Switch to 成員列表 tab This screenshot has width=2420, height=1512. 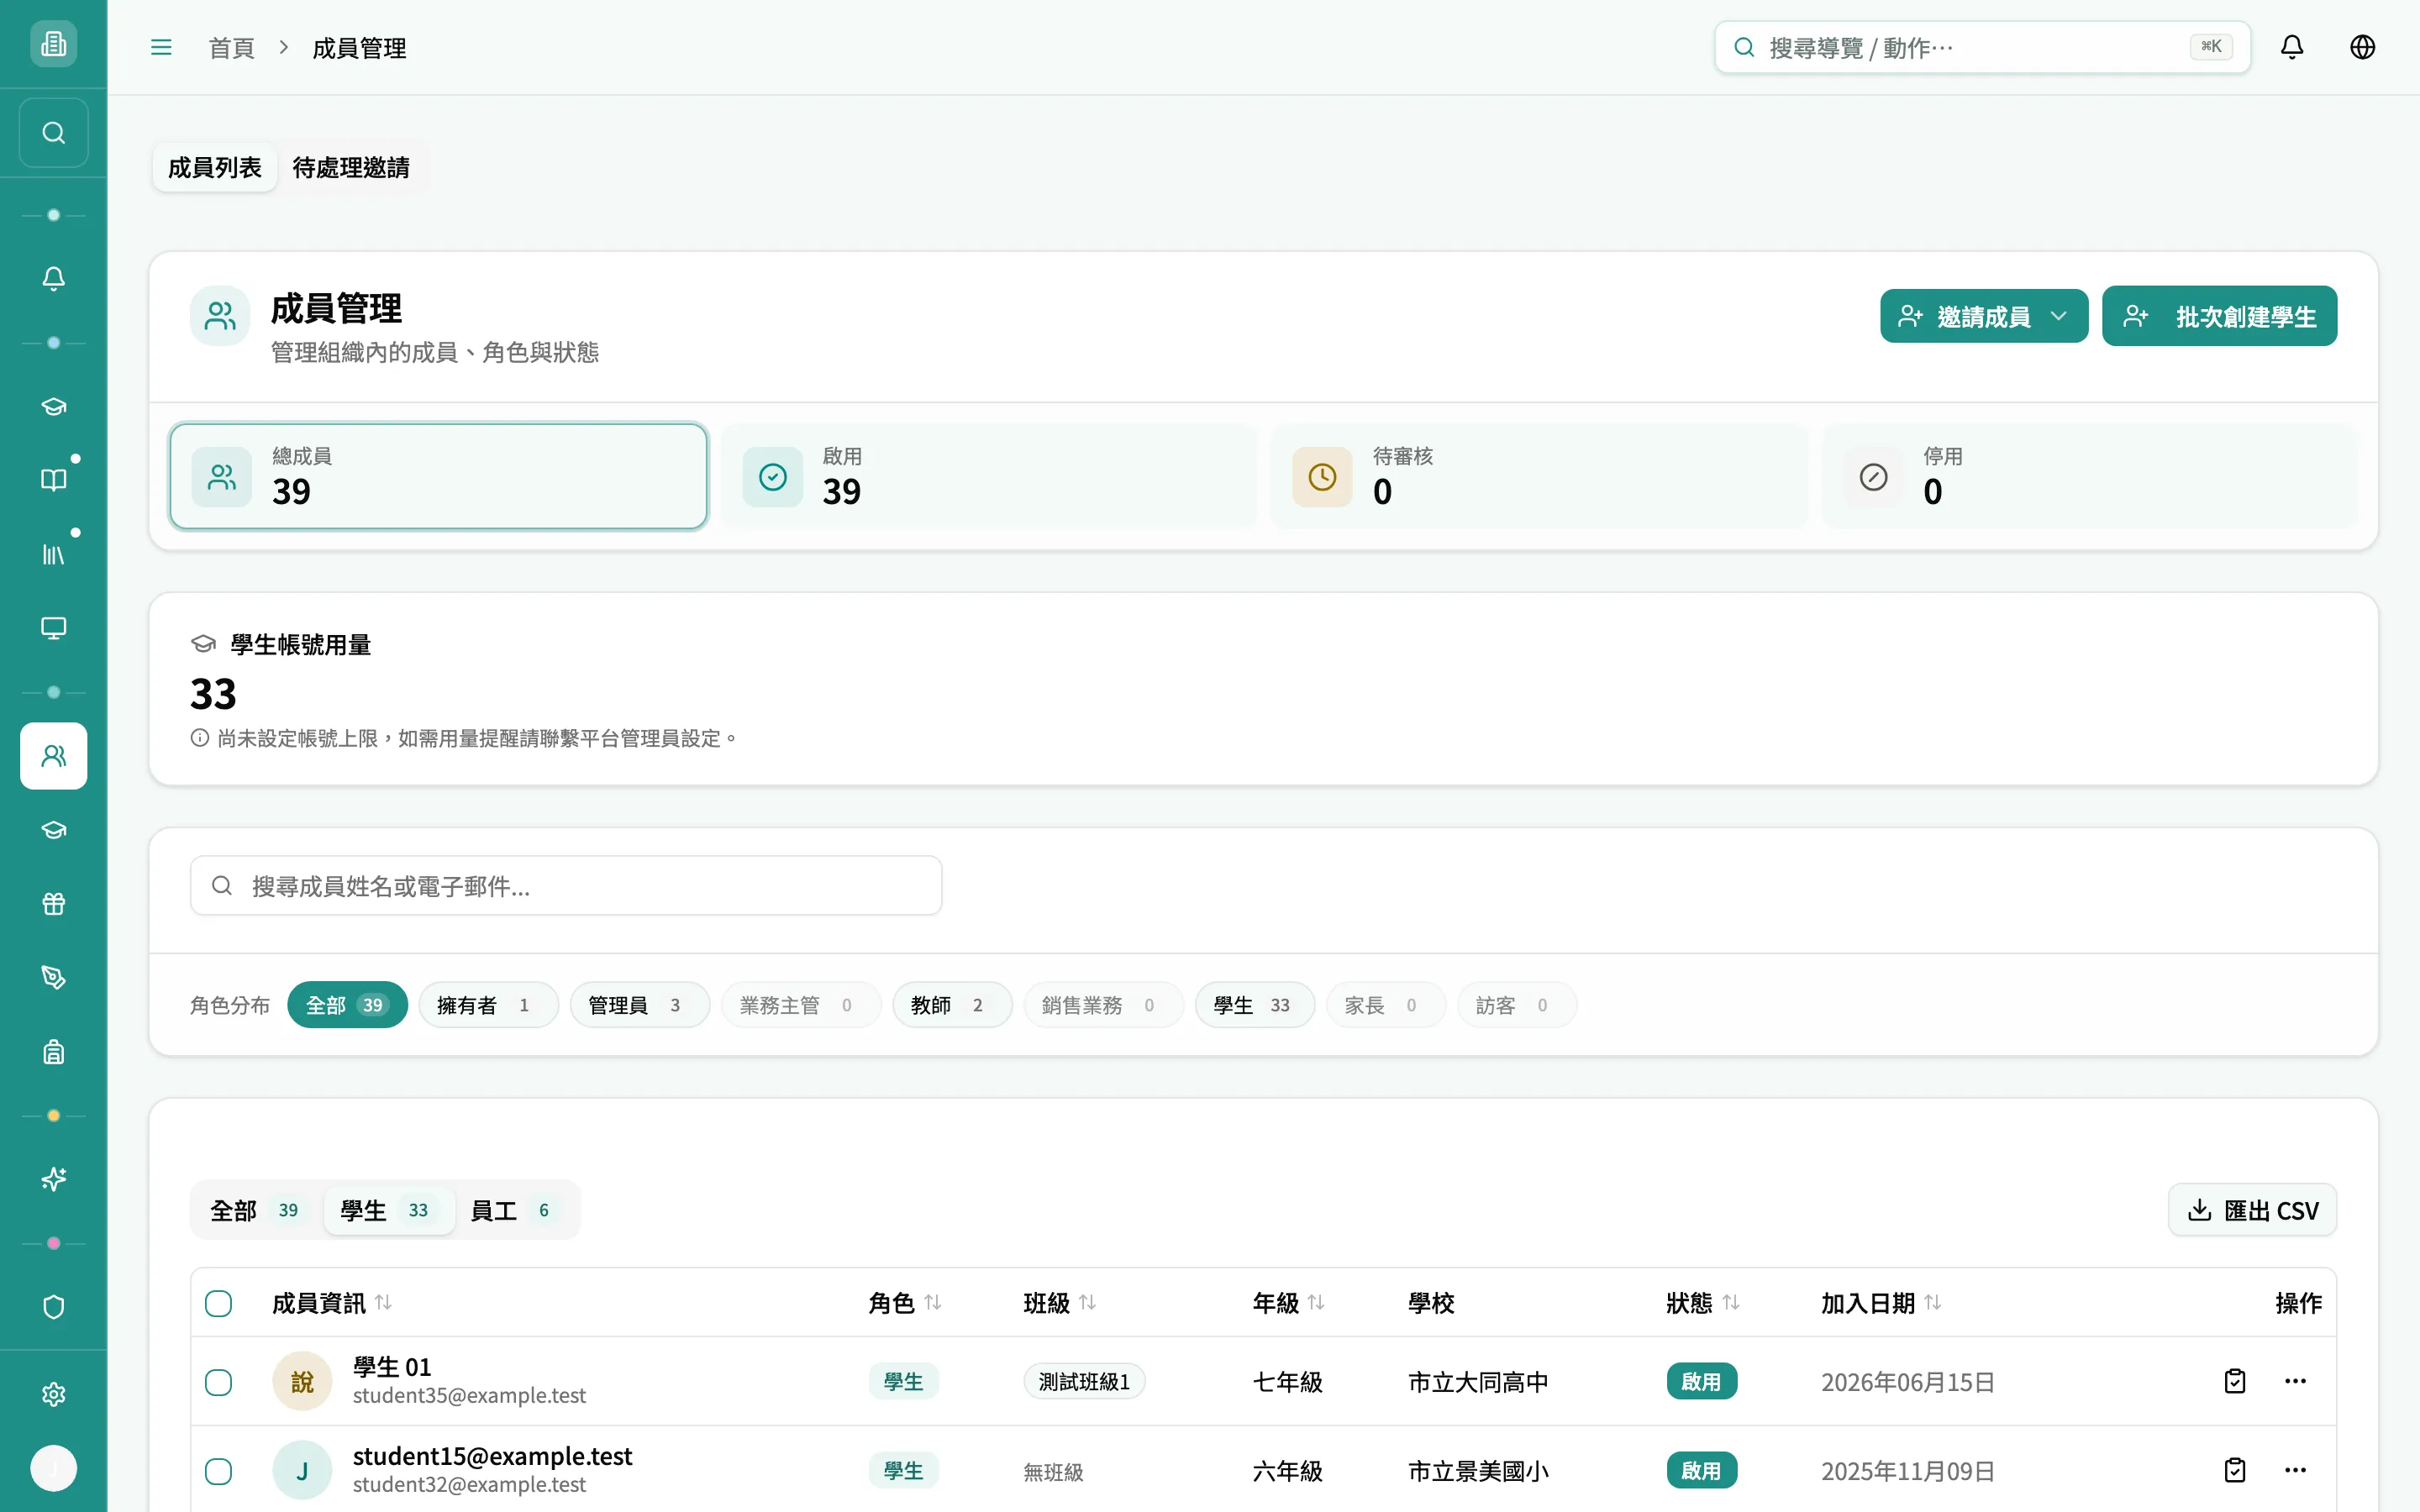[215, 167]
